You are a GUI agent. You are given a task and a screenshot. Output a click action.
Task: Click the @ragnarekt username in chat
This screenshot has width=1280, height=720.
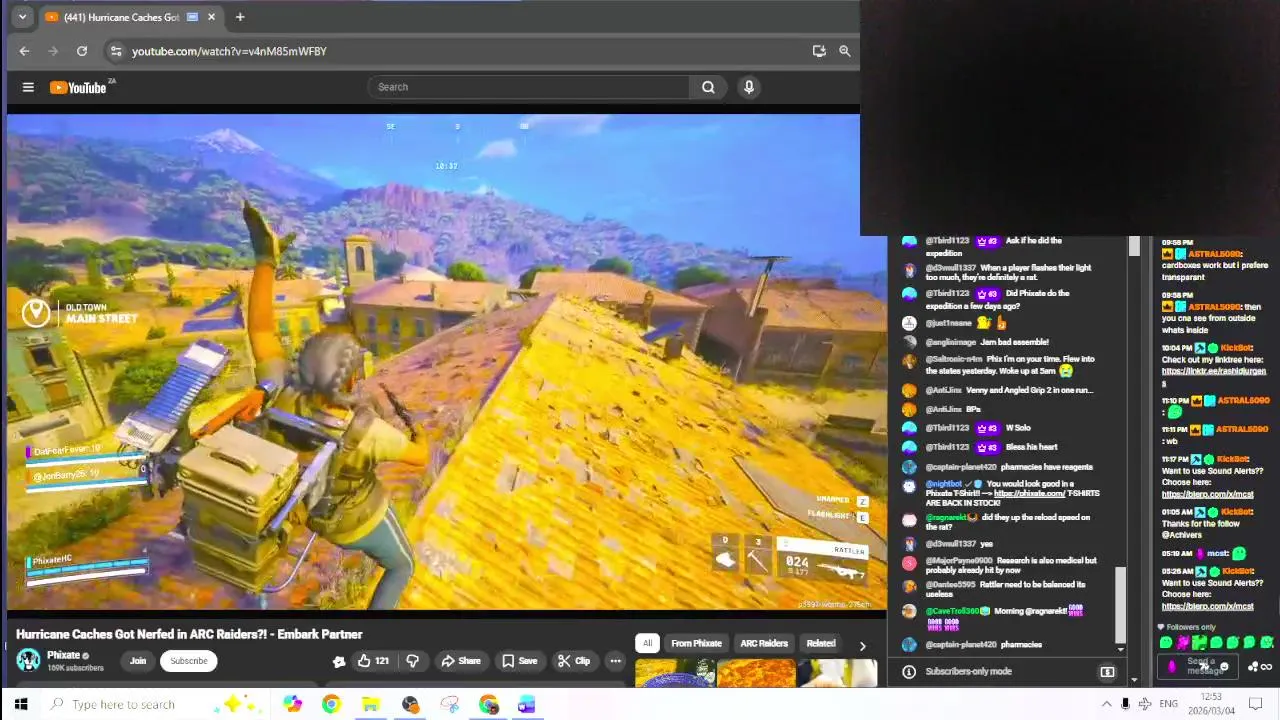coord(946,517)
